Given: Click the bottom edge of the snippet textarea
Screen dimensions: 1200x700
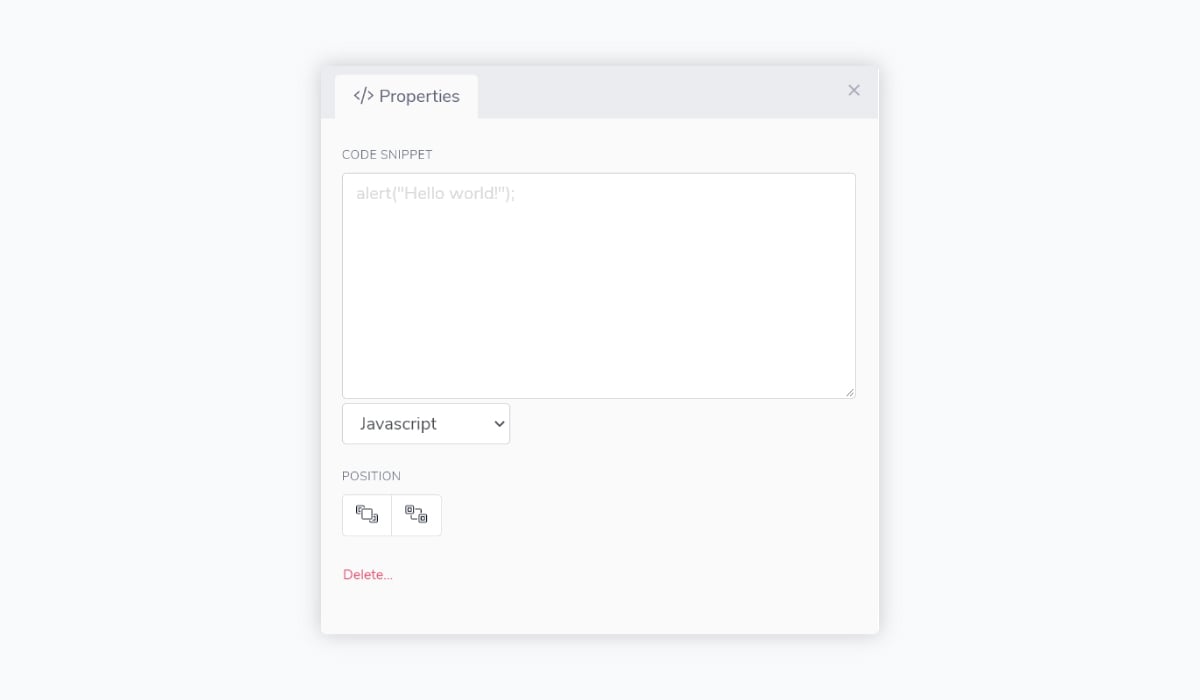Looking at the screenshot, I should pyautogui.click(x=599, y=398).
